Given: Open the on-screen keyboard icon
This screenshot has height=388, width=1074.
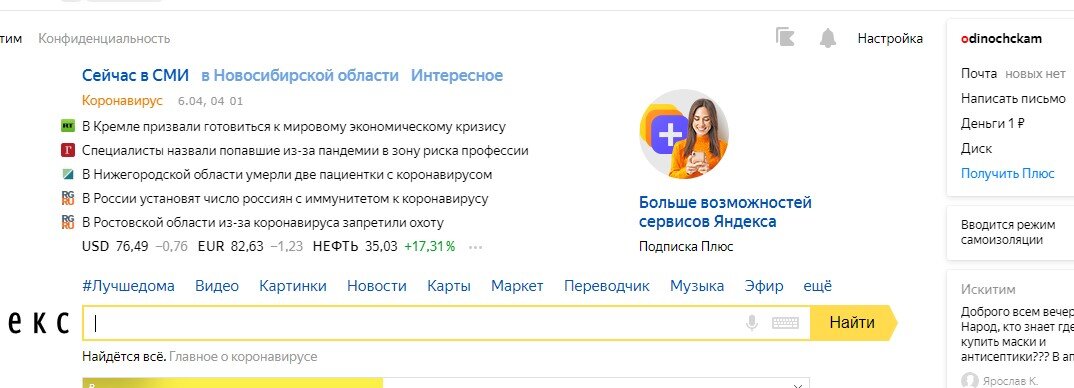Looking at the screenshot, I should point(785,323).
